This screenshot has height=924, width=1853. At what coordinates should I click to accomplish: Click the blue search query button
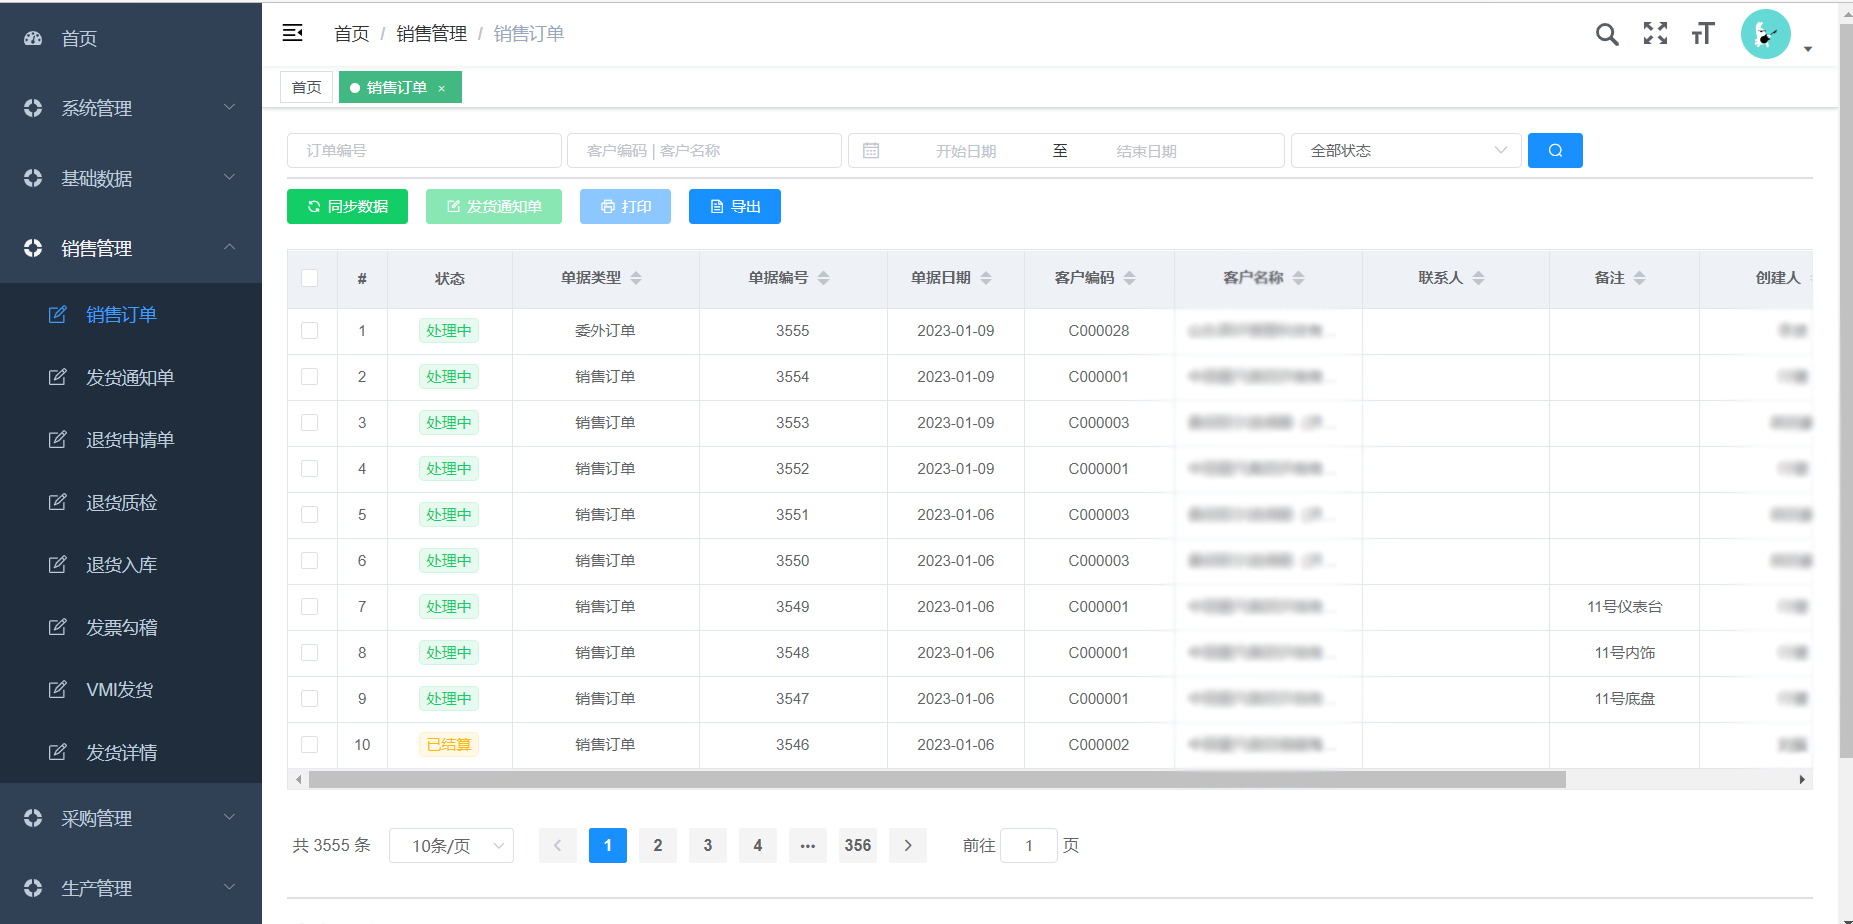coord(1554,151)
